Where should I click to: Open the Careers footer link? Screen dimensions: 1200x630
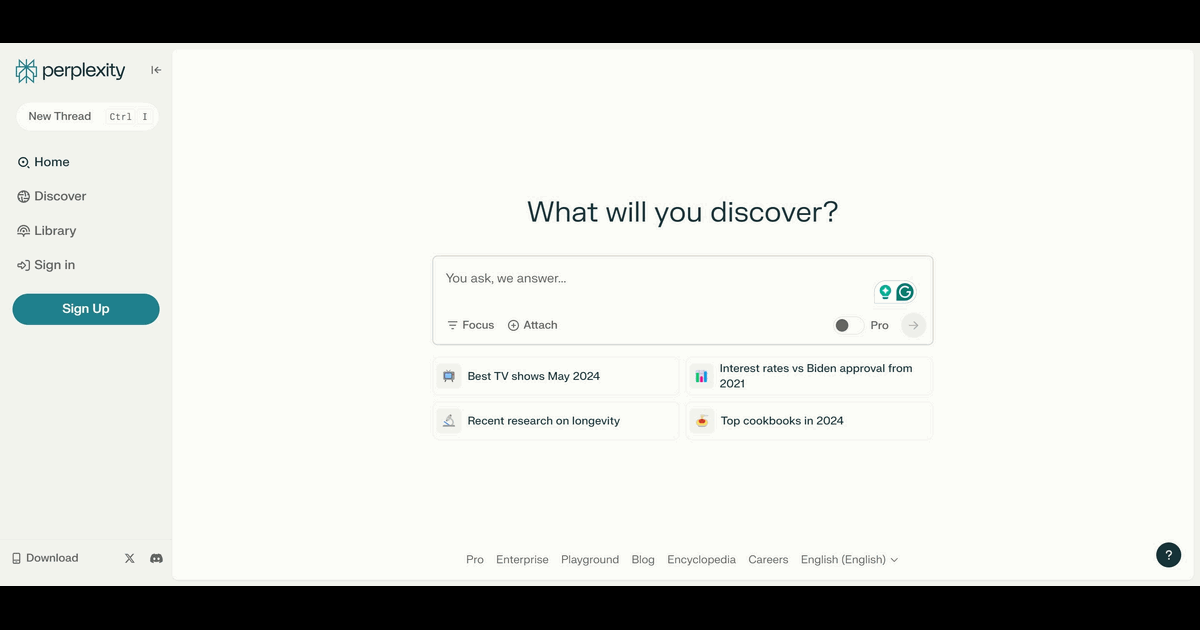[x=768, y=560]
